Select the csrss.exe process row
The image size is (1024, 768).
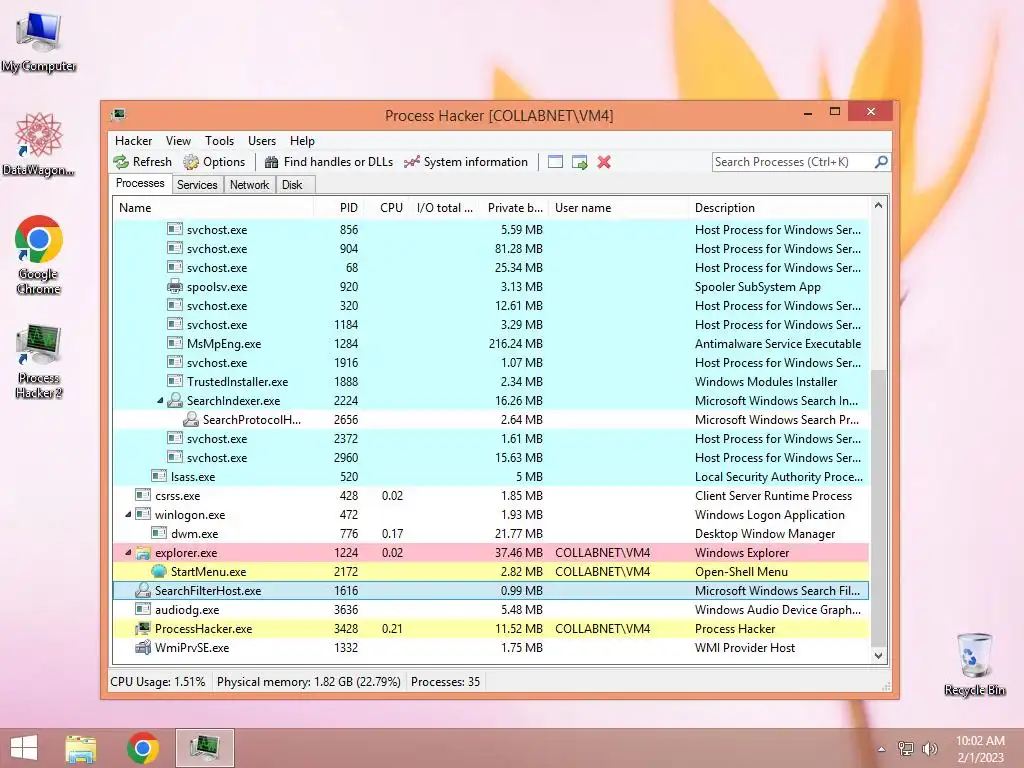click(491, 496)
